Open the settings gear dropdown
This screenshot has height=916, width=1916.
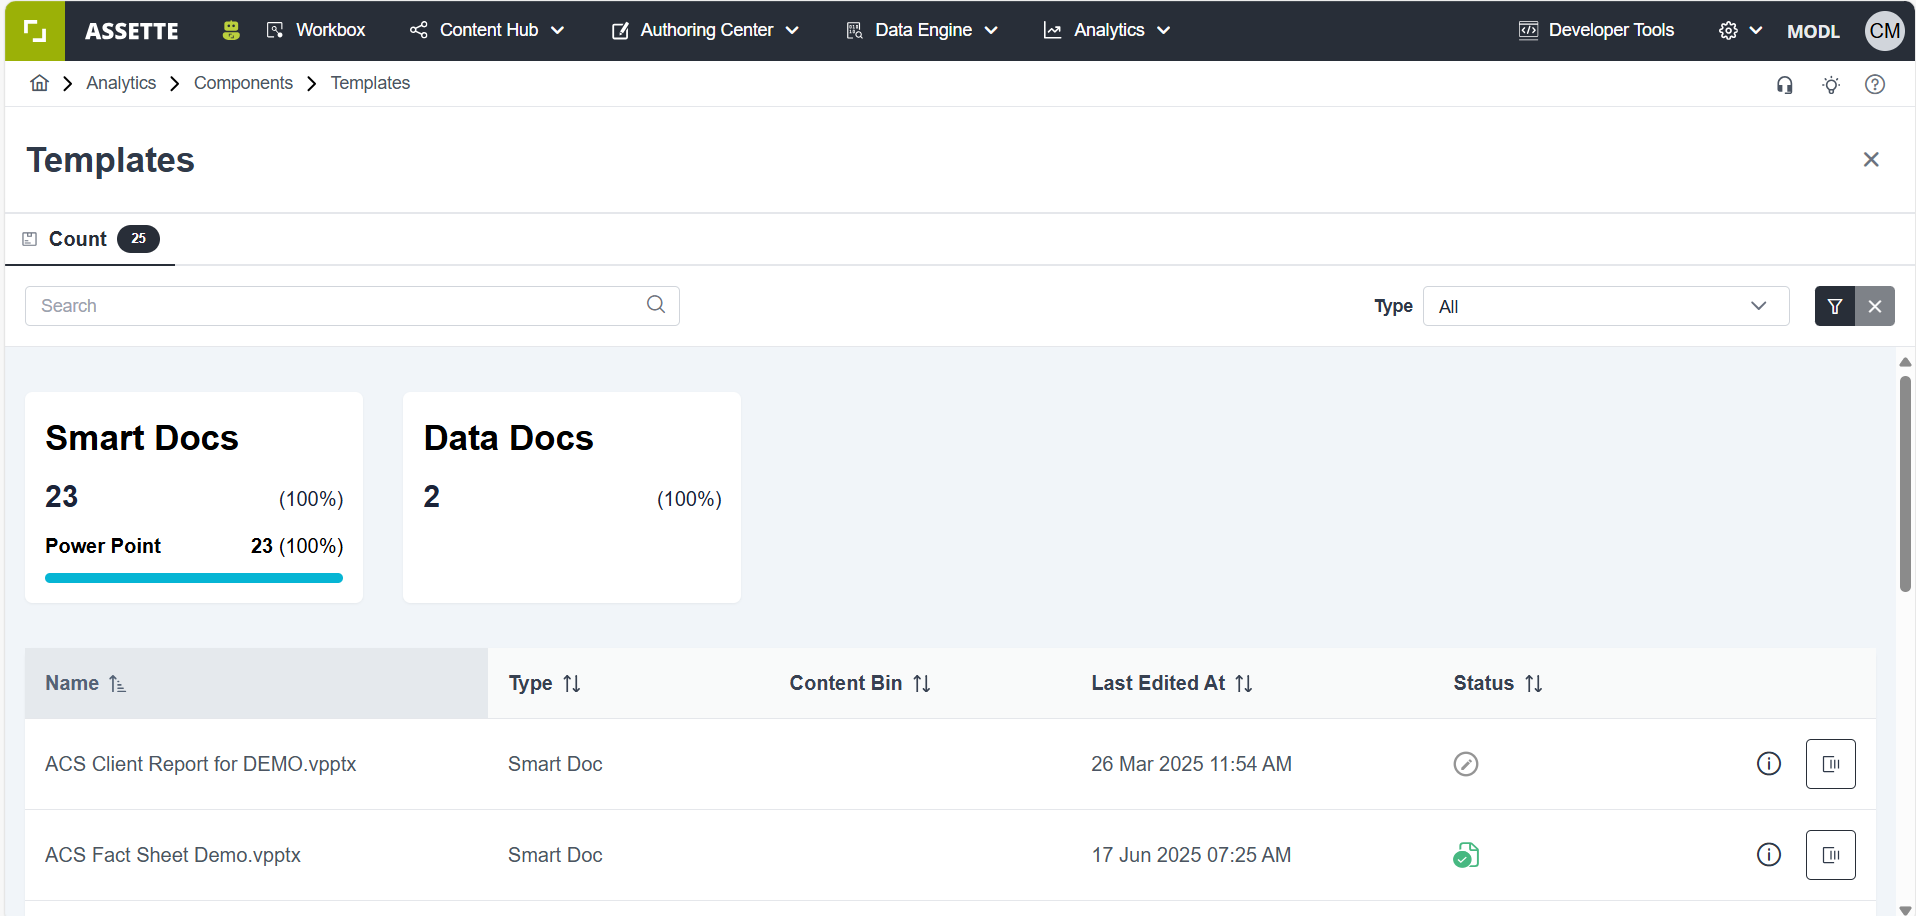(x=1740, y=31)
